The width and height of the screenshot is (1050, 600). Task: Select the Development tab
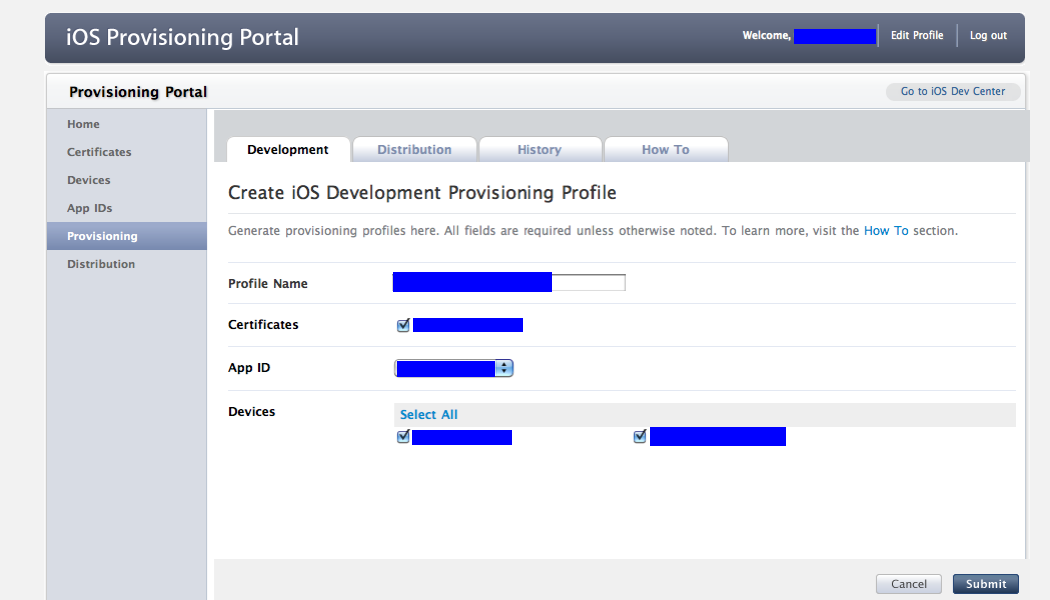point(288,150)
